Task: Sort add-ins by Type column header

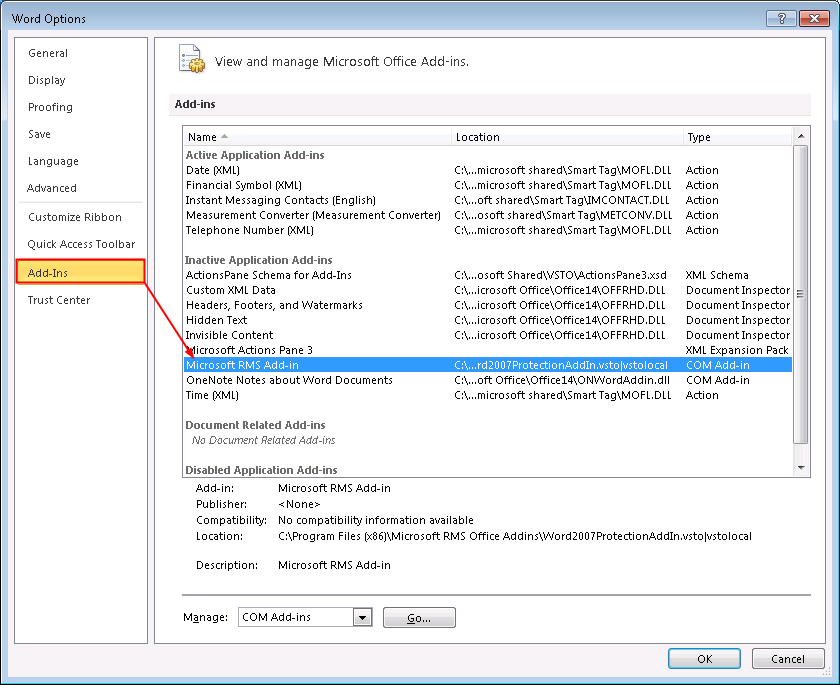Action: pyautogui.click(x=737, y=137)
